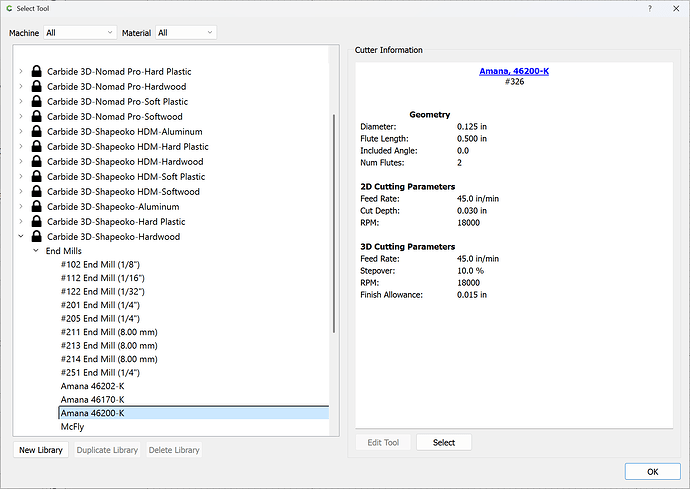Open the Material dropdown
The image size is (690, 489).
186,33
